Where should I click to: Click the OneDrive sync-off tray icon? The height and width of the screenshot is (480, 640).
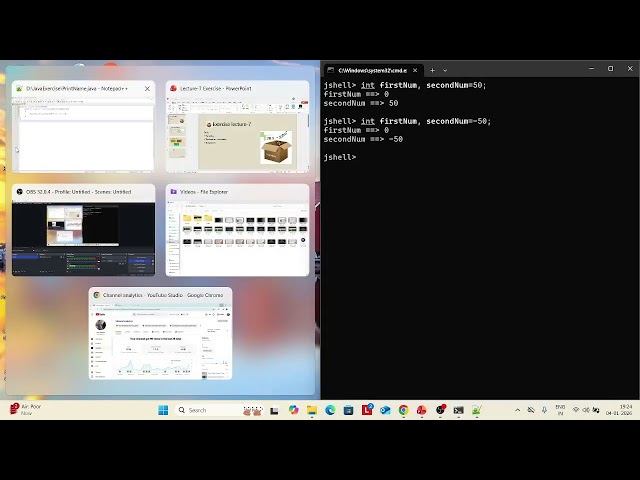tap(531, 410)
